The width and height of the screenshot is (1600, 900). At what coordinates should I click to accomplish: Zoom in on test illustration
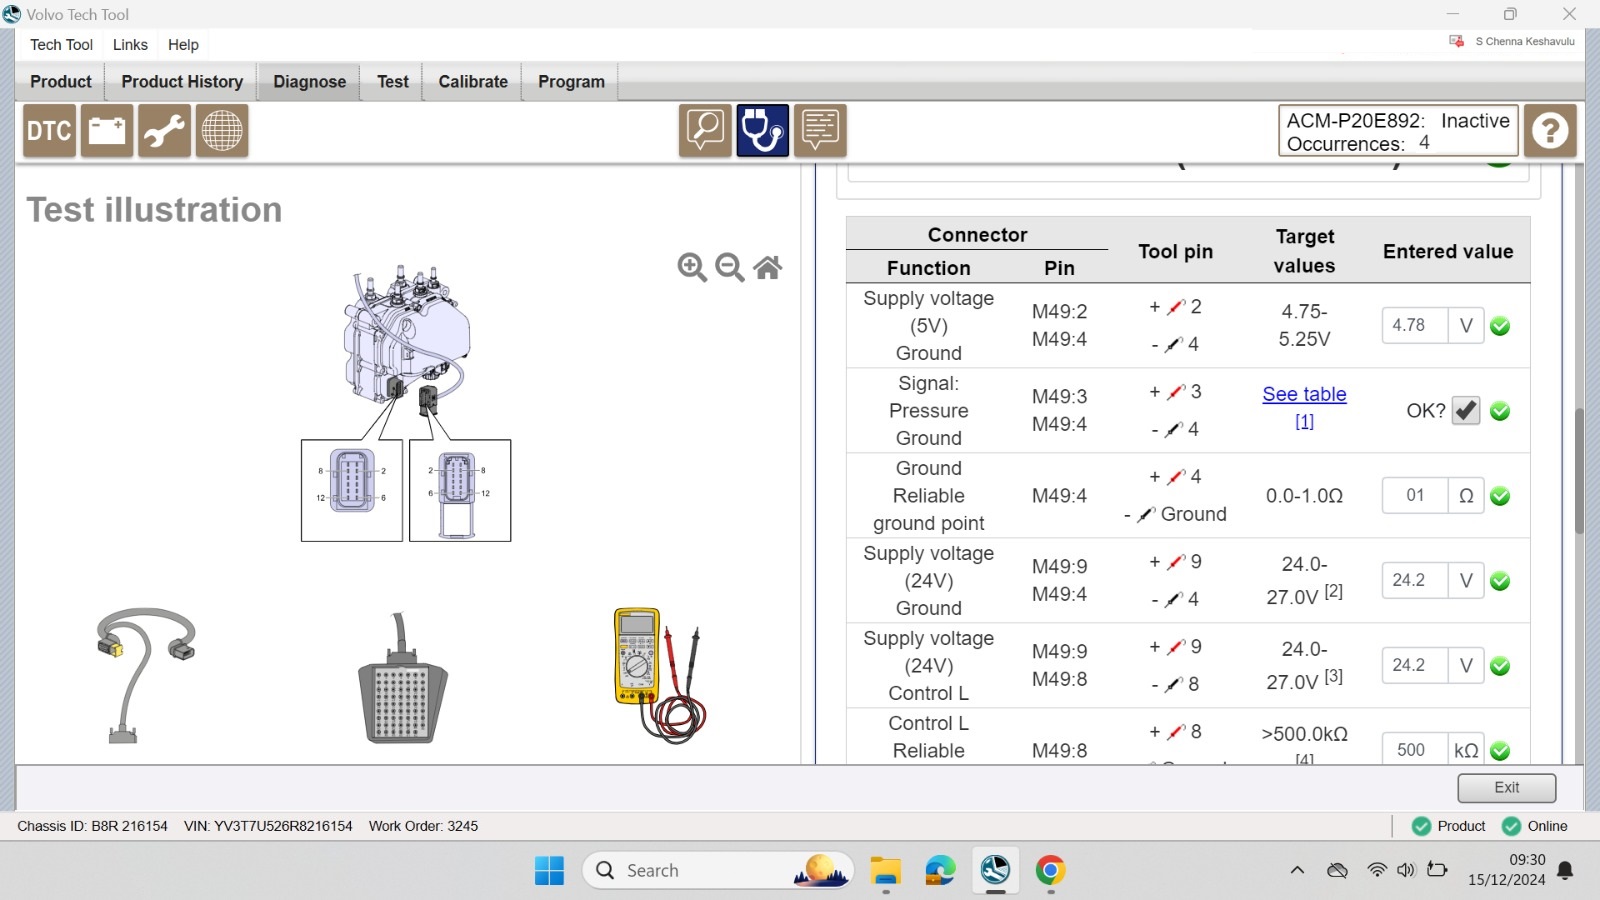(692, 267)
